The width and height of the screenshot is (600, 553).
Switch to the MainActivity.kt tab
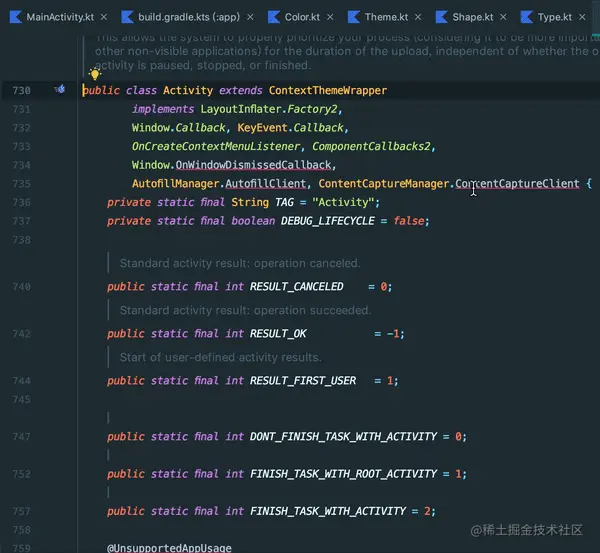[x=60, y=17]
